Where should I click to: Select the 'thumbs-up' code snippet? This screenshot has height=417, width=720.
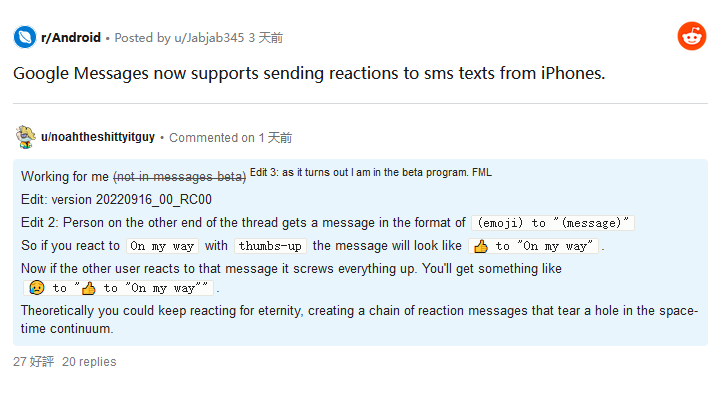pyautogui.click(x=270, y=246)
